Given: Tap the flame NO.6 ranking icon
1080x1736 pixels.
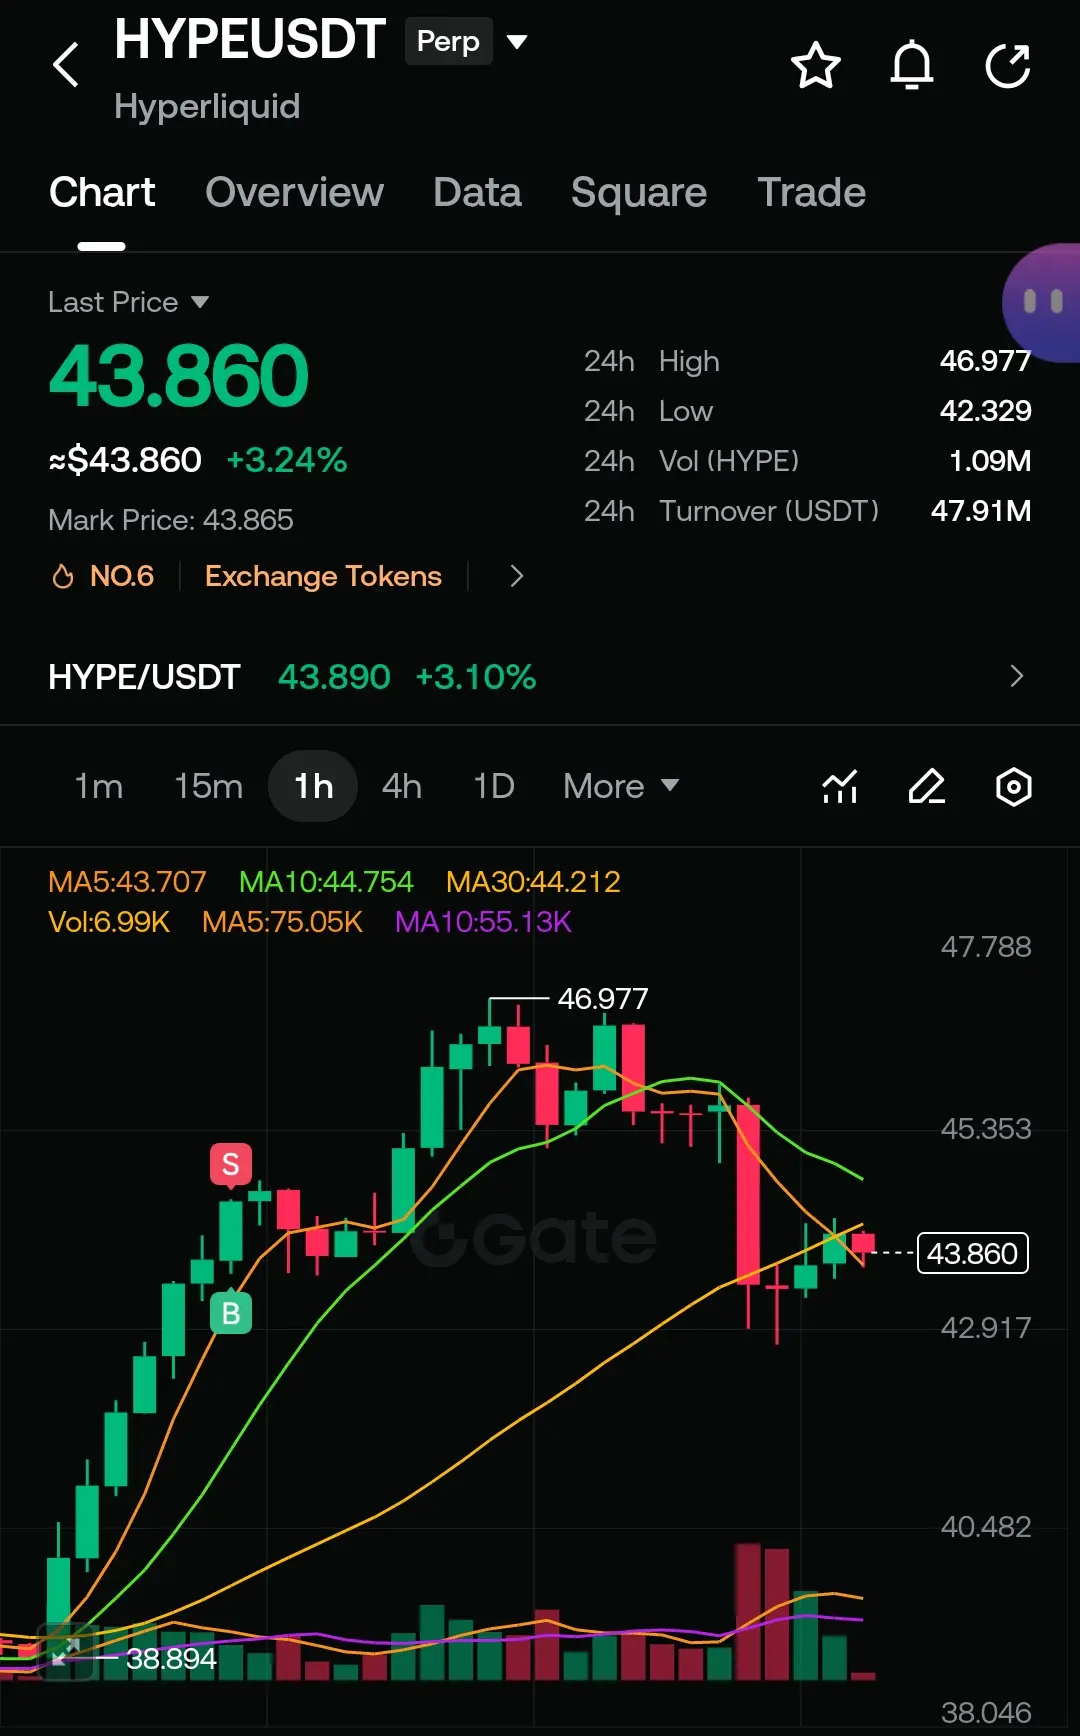Looking at the screenshot, I should click(63, 576).
